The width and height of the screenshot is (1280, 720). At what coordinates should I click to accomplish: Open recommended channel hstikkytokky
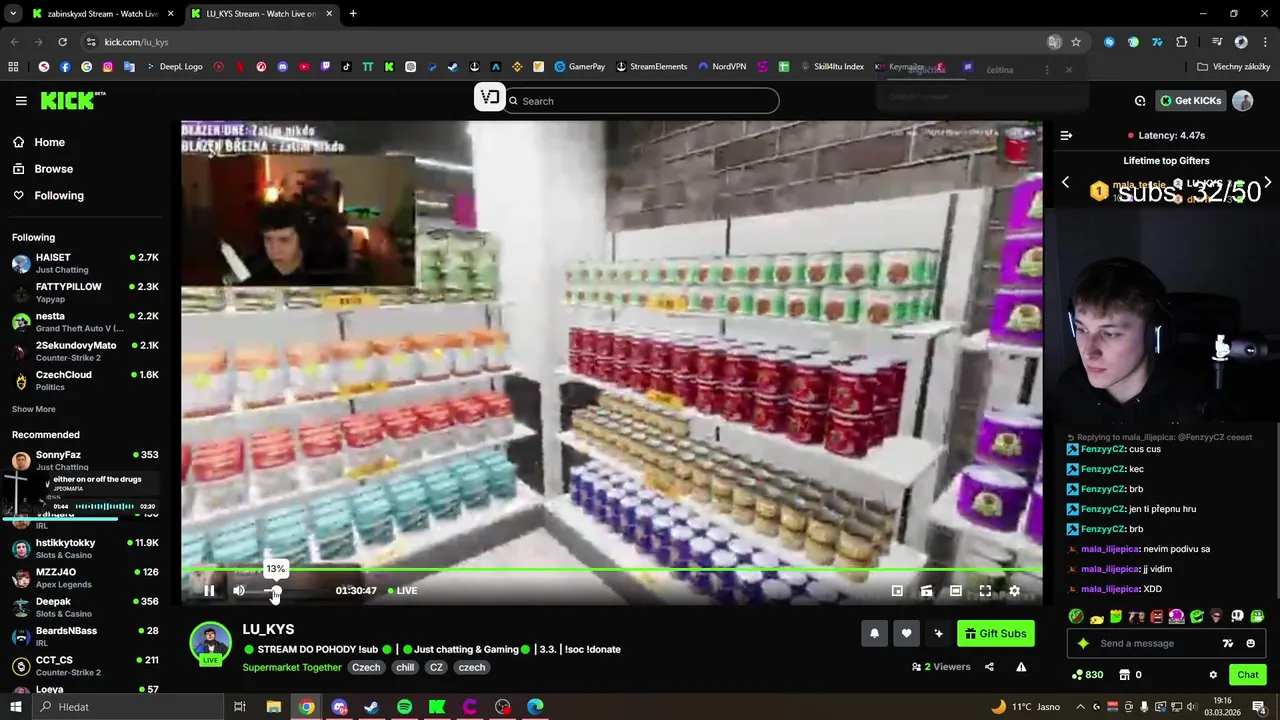(85, 548)
